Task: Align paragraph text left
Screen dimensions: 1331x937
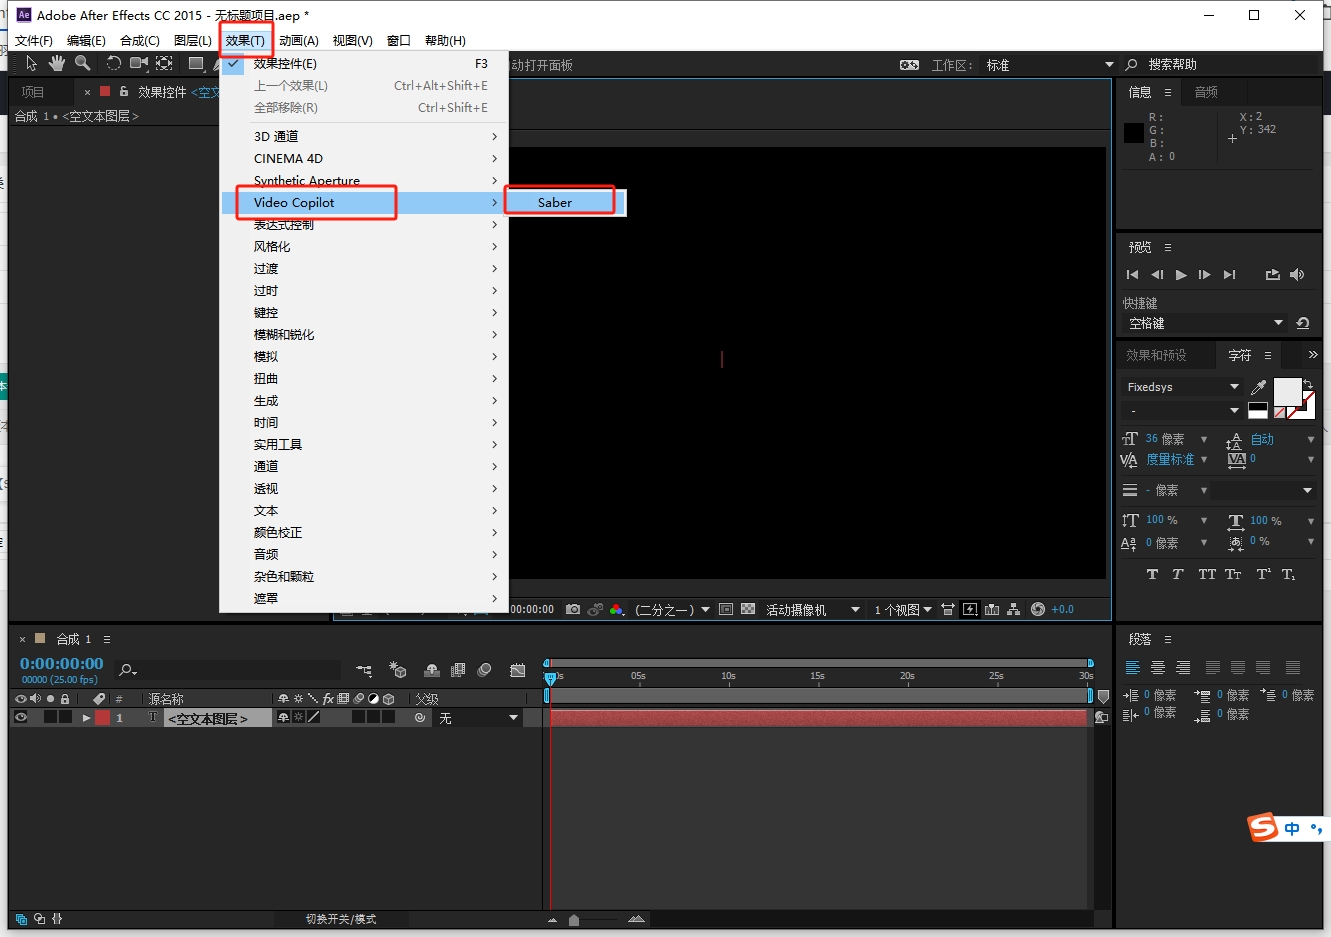Action: tap(1133, 668)
